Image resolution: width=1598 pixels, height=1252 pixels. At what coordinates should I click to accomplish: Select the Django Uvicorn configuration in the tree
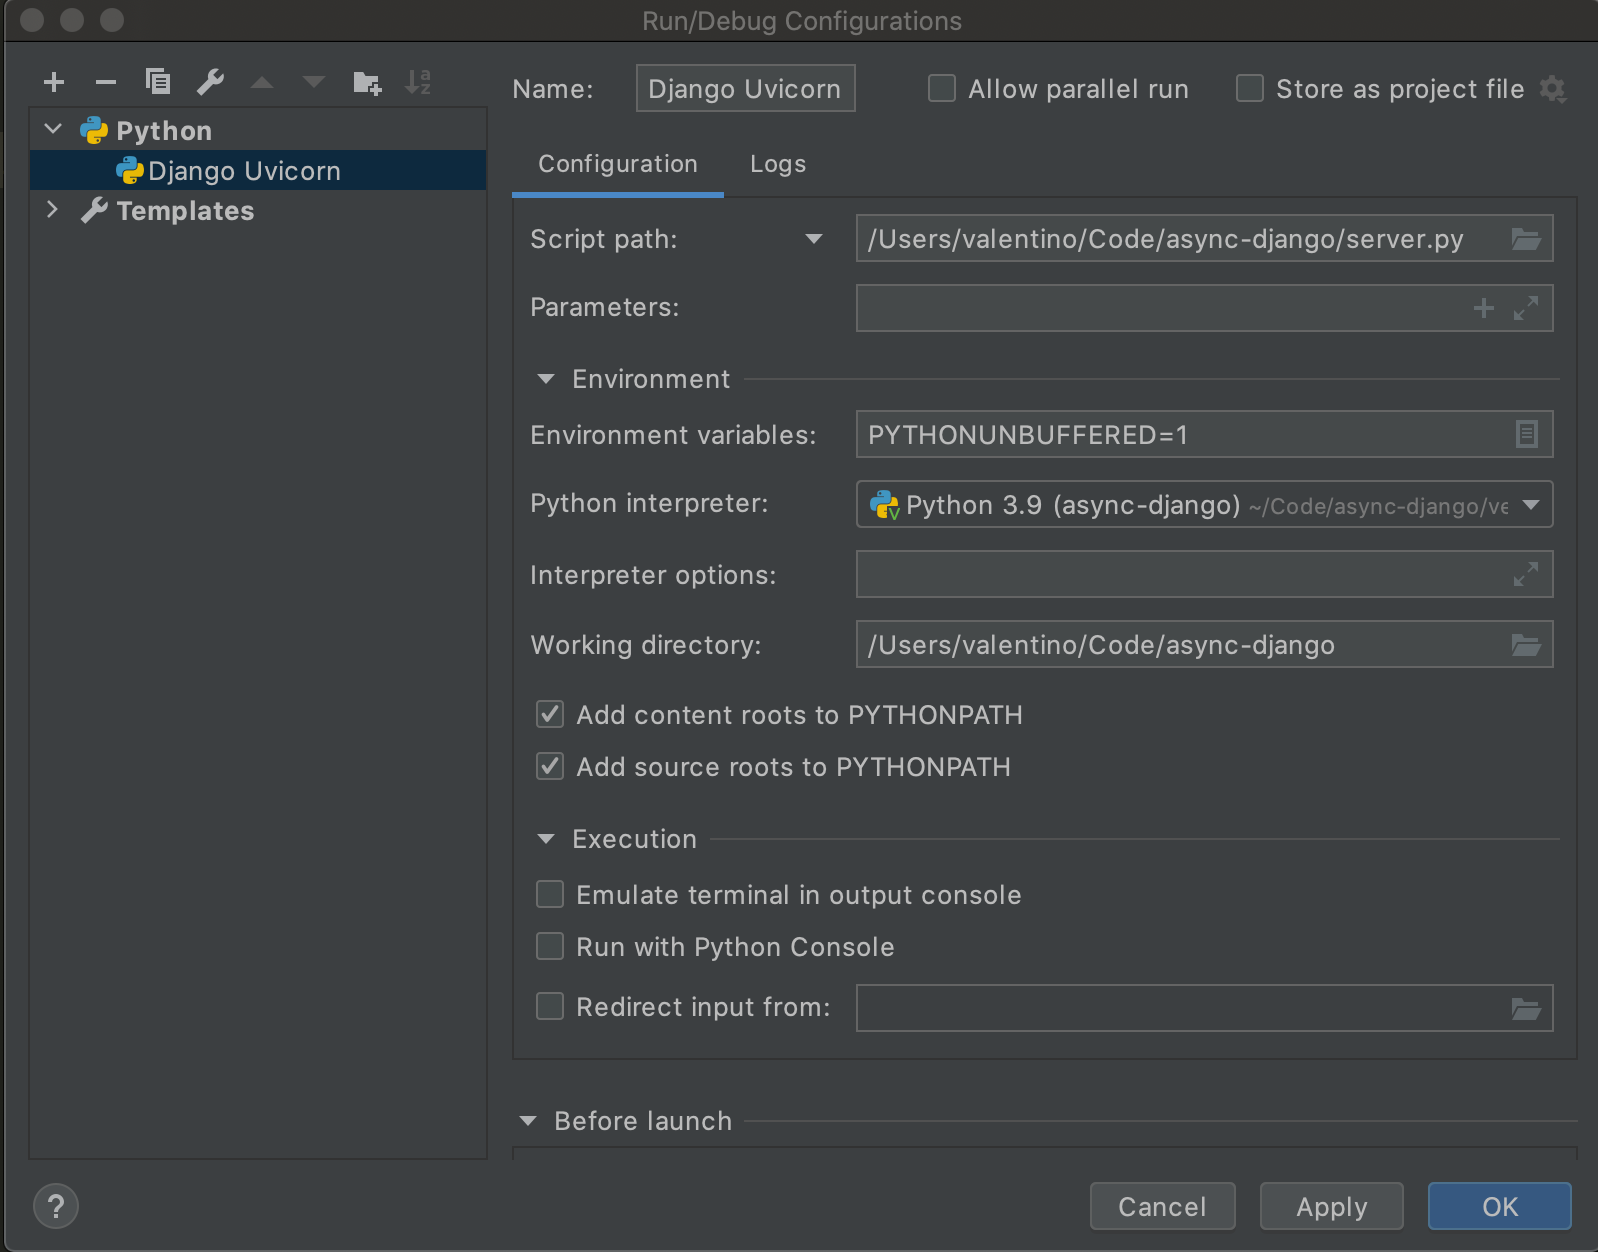258,170
